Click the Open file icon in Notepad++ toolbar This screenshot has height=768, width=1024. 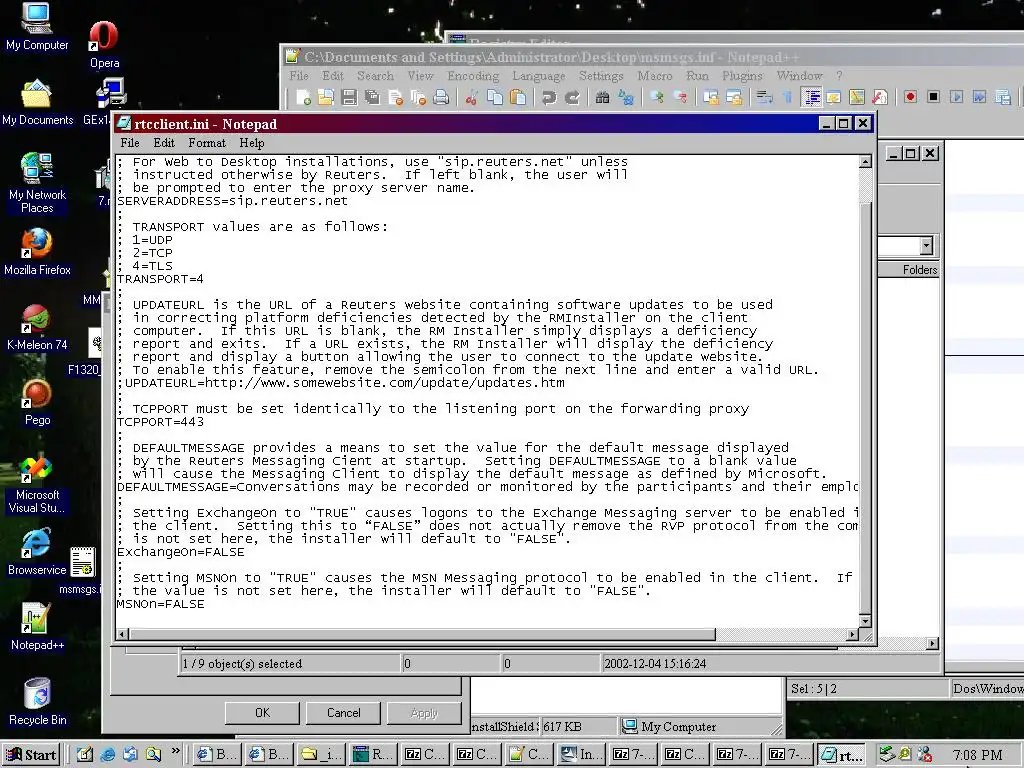326,98
